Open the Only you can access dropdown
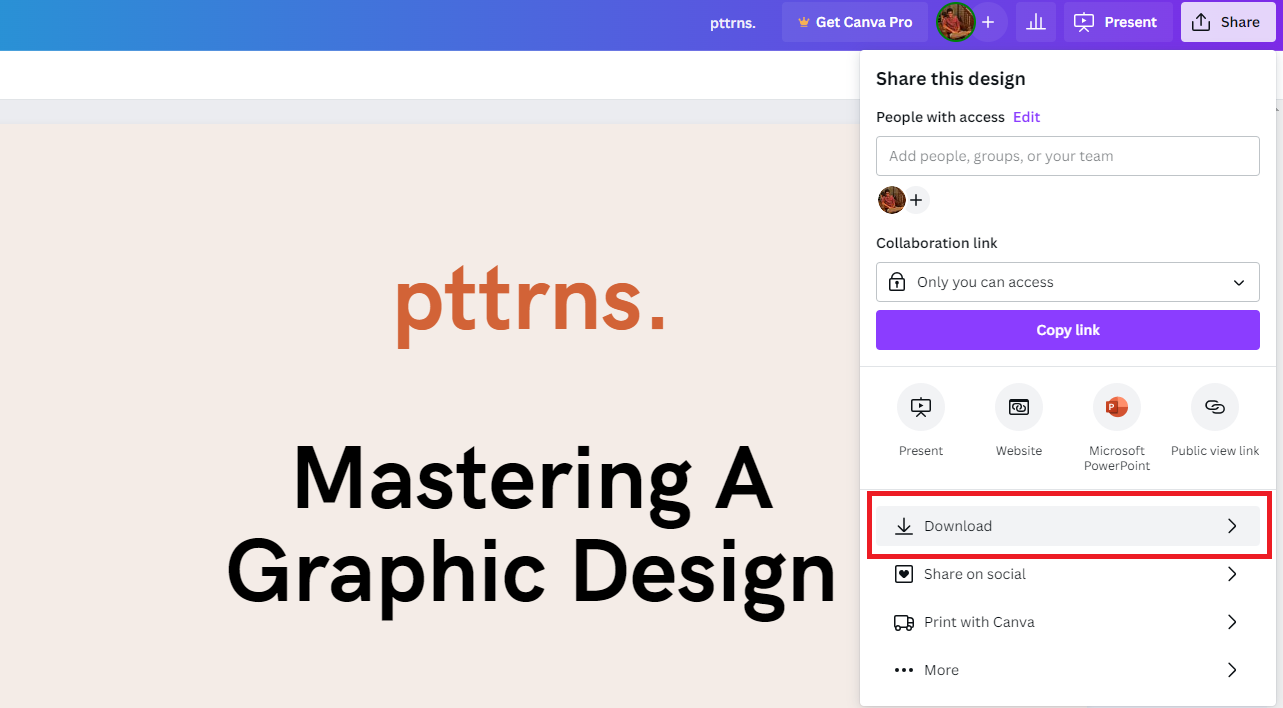This screenshot has height=708, width=1283. click(1068, 282)
